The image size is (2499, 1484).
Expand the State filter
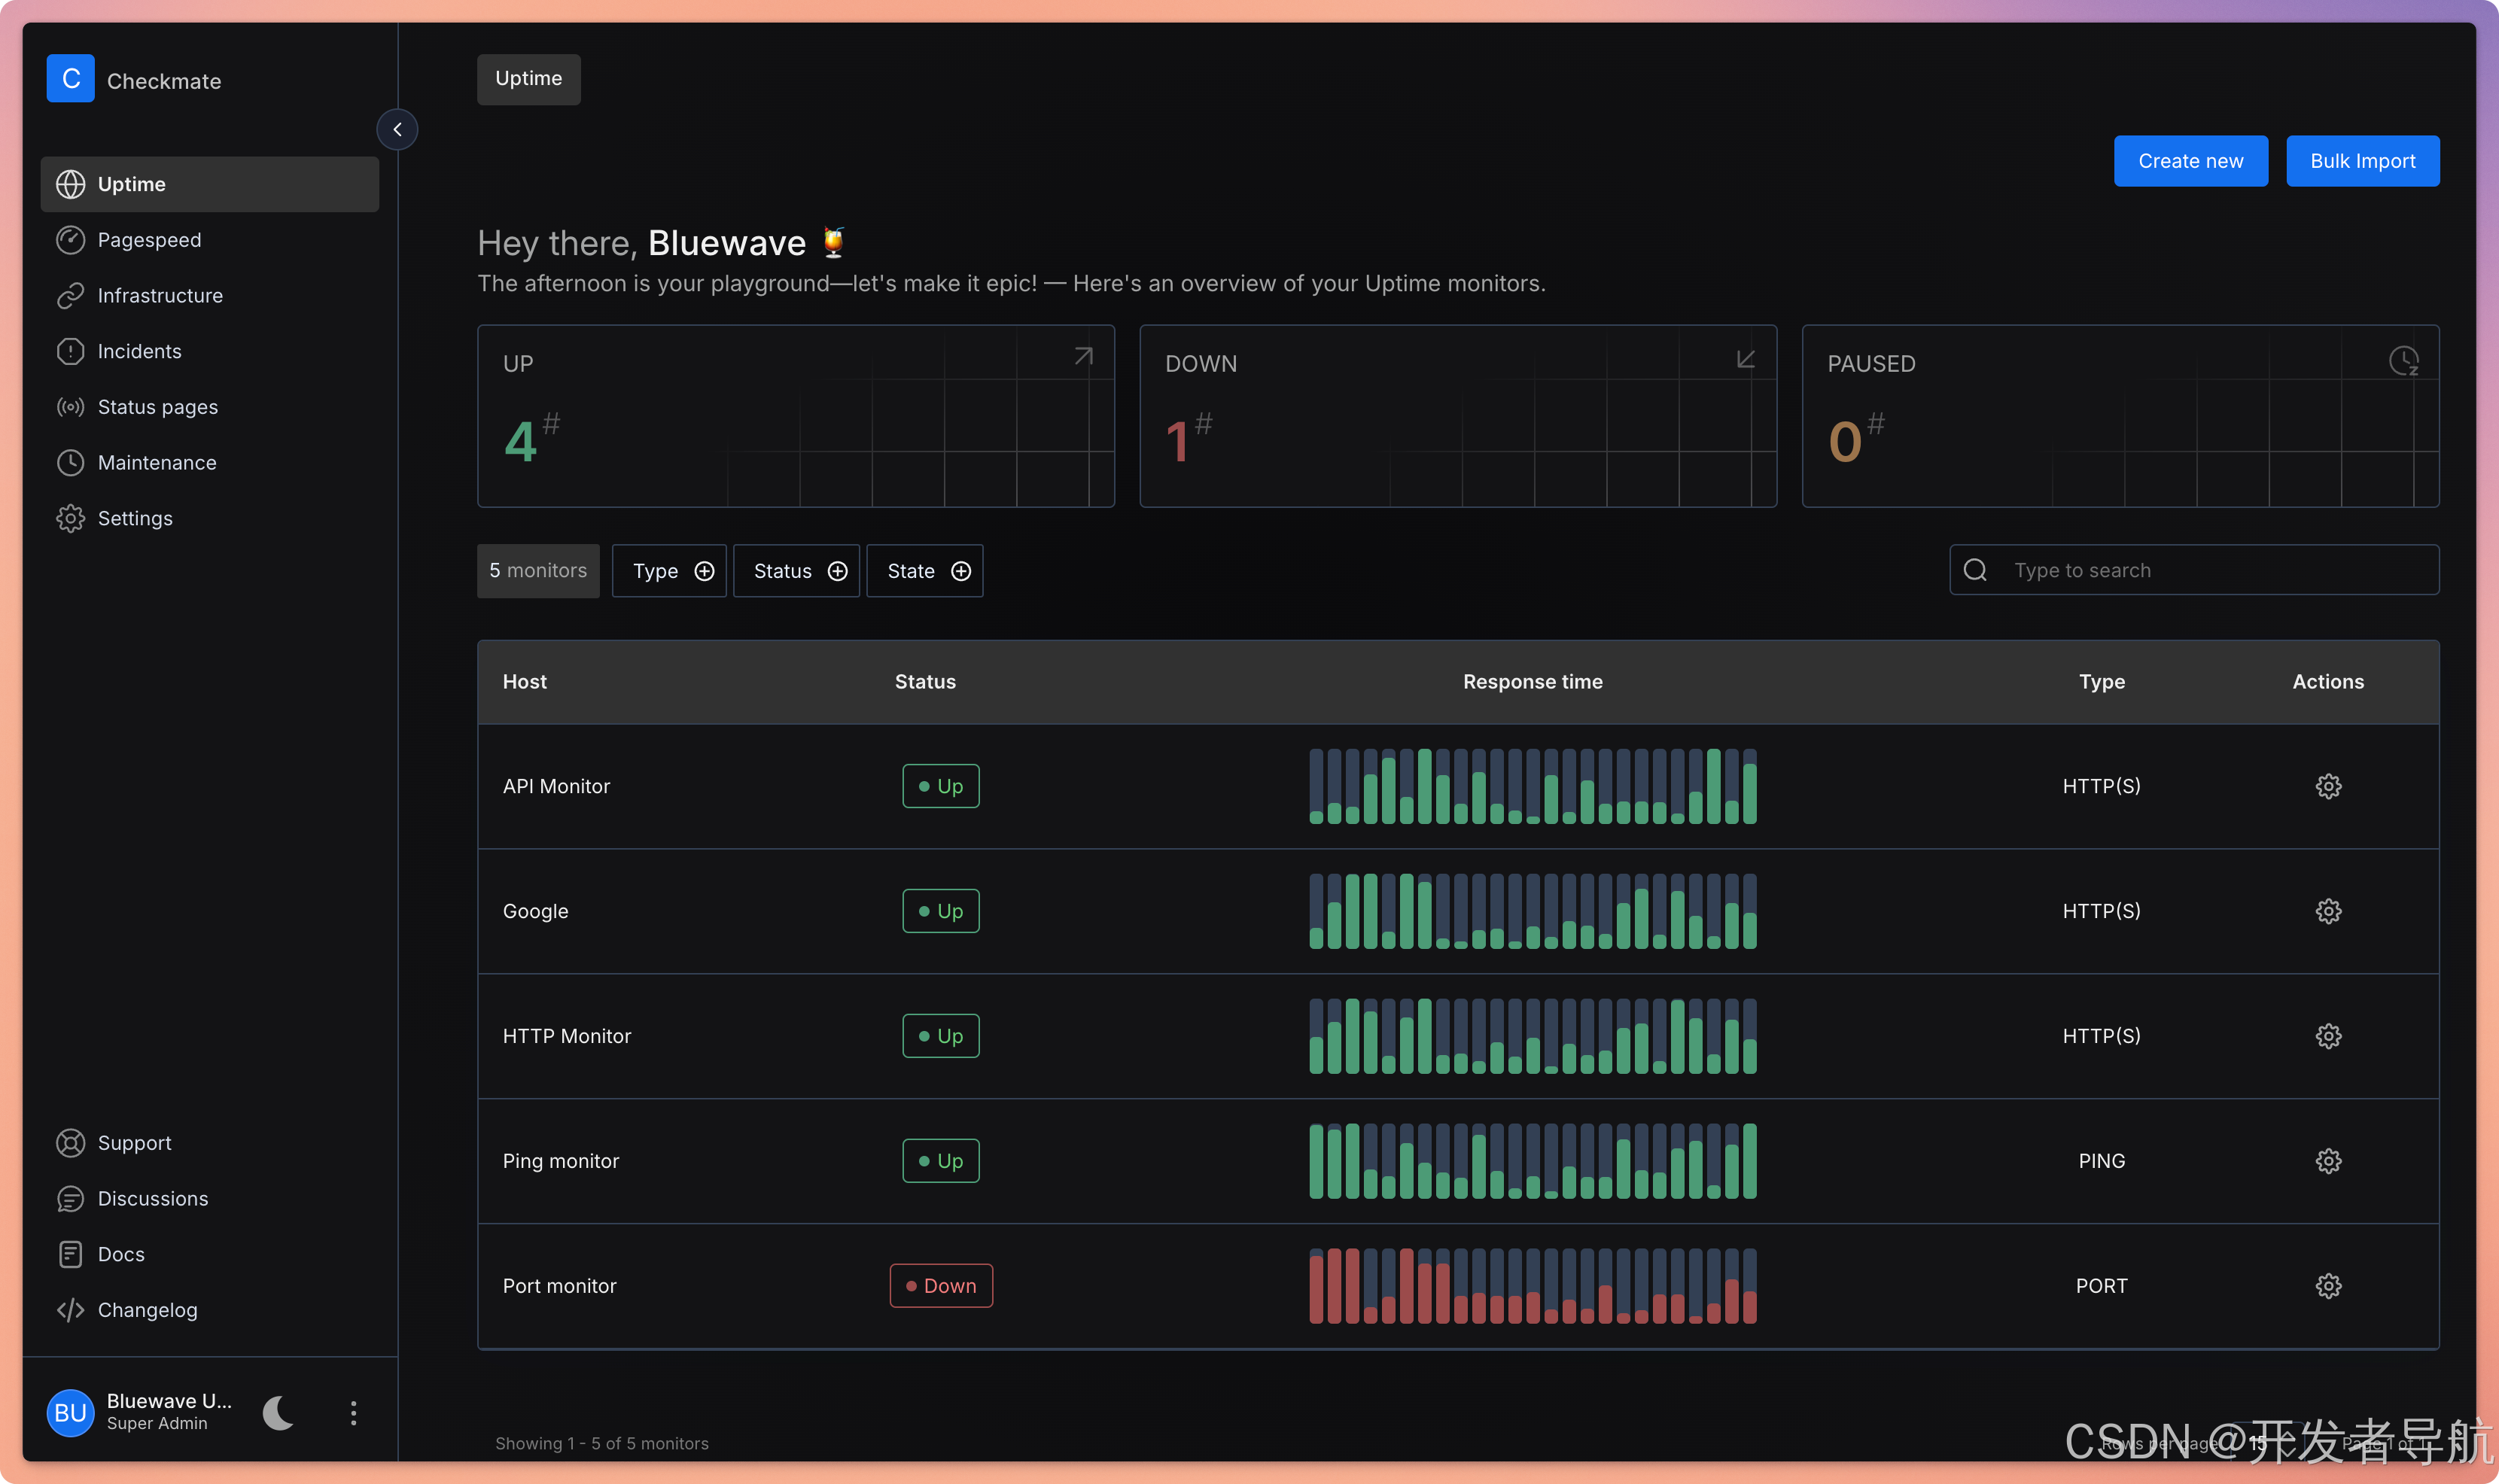pos(925,571)
